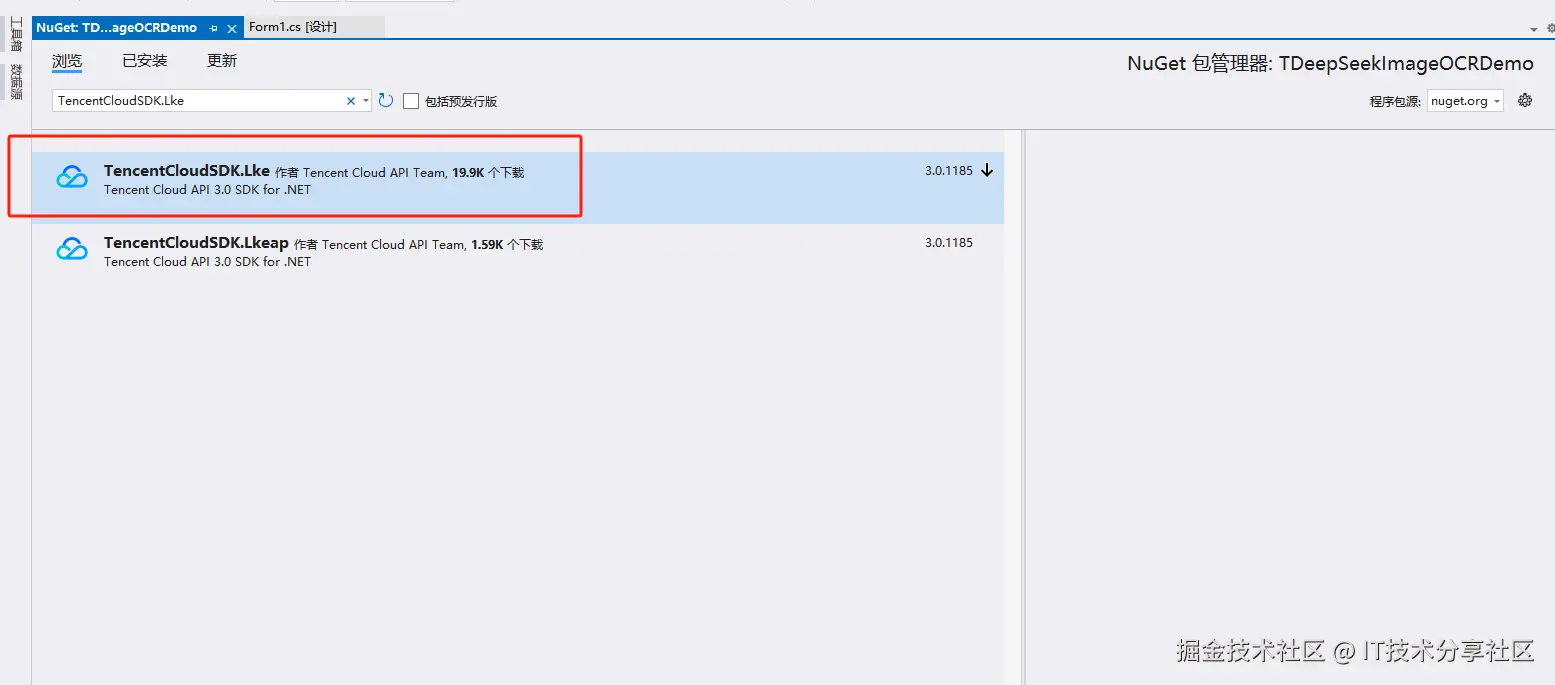Click the TencentCloudSDK.Lkeap cloud package icon
This screenshot has height=685, width=1555.
point(72,250)
